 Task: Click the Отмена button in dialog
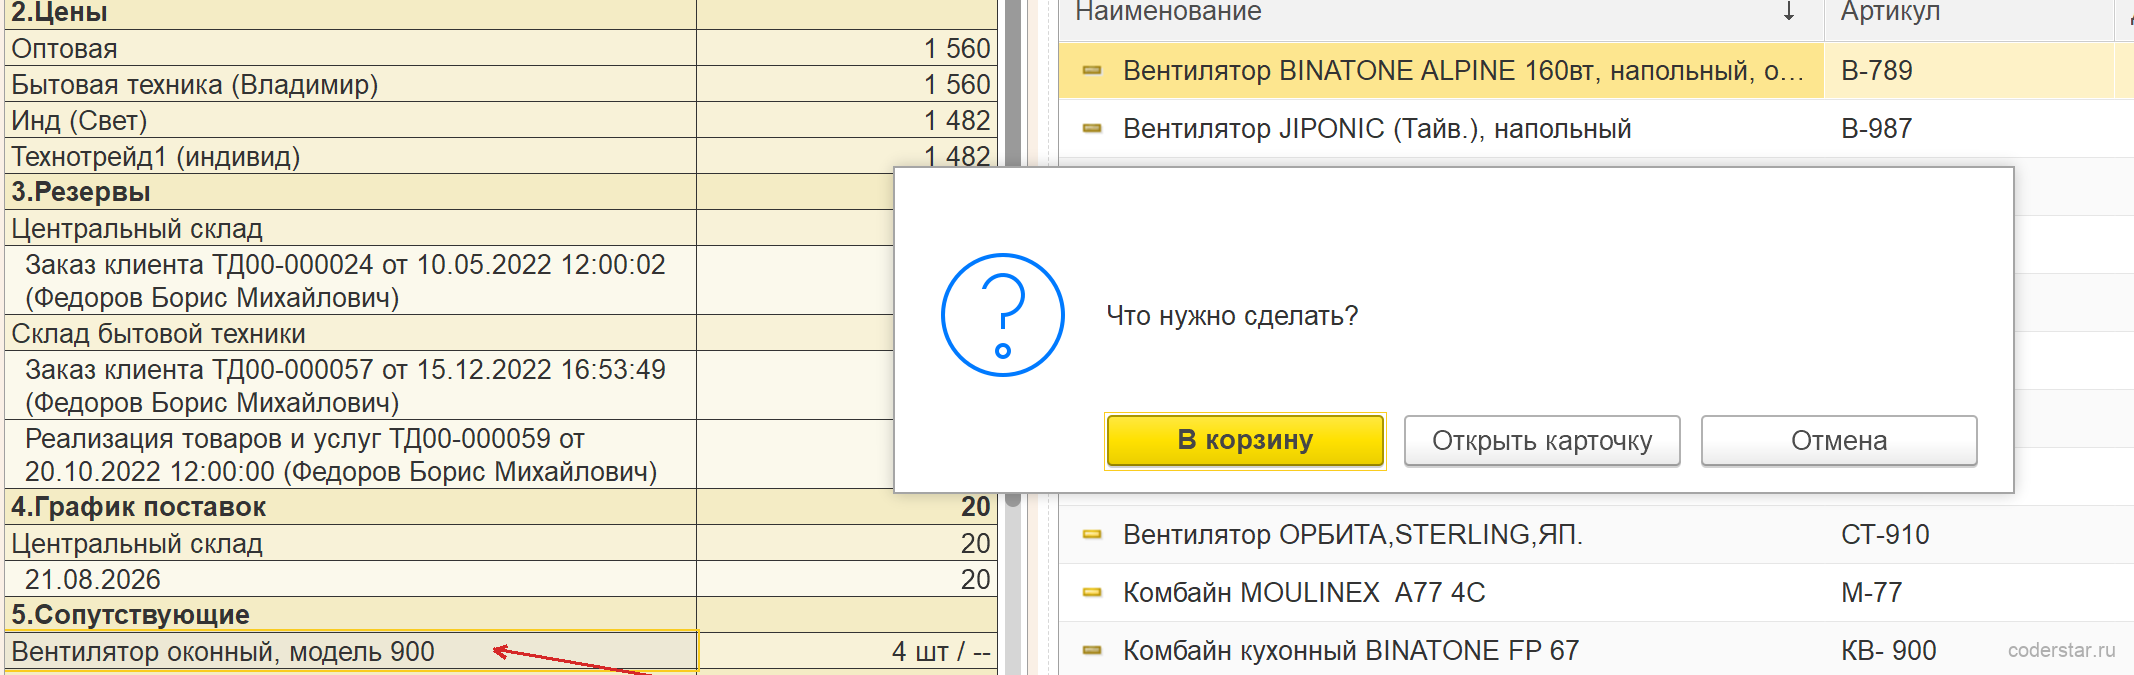click(1839, 441)
